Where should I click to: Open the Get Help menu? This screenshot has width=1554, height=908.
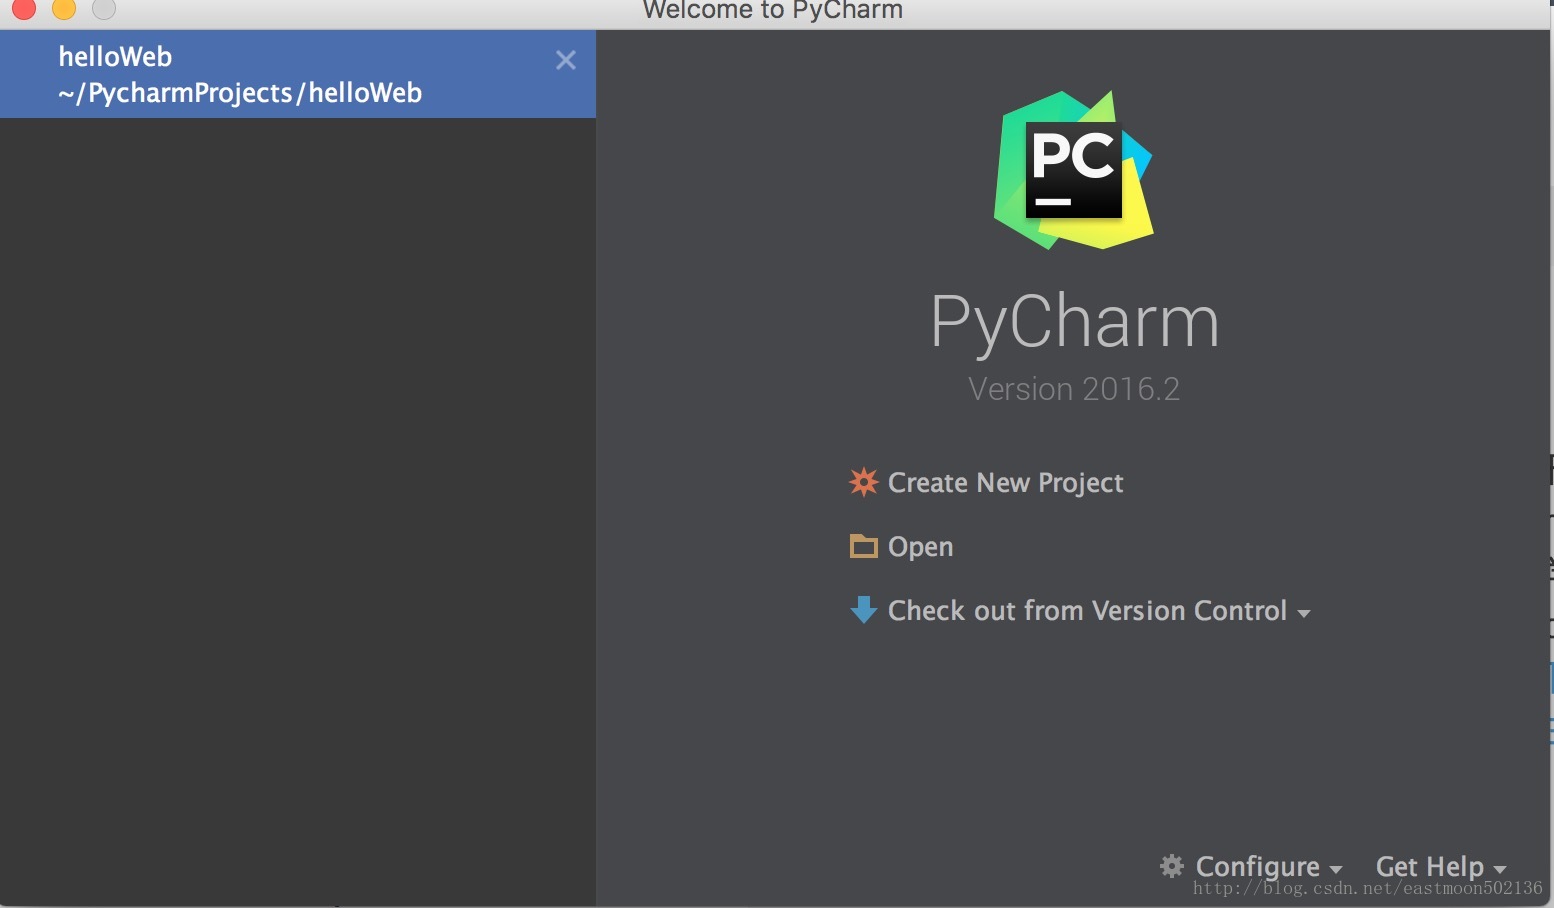click(1429, 866)
